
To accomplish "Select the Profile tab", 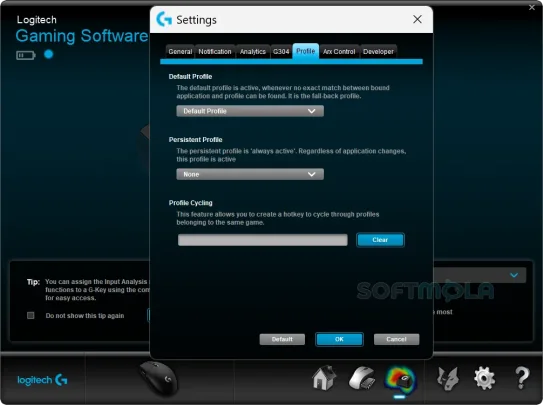I will click(305, 51).
